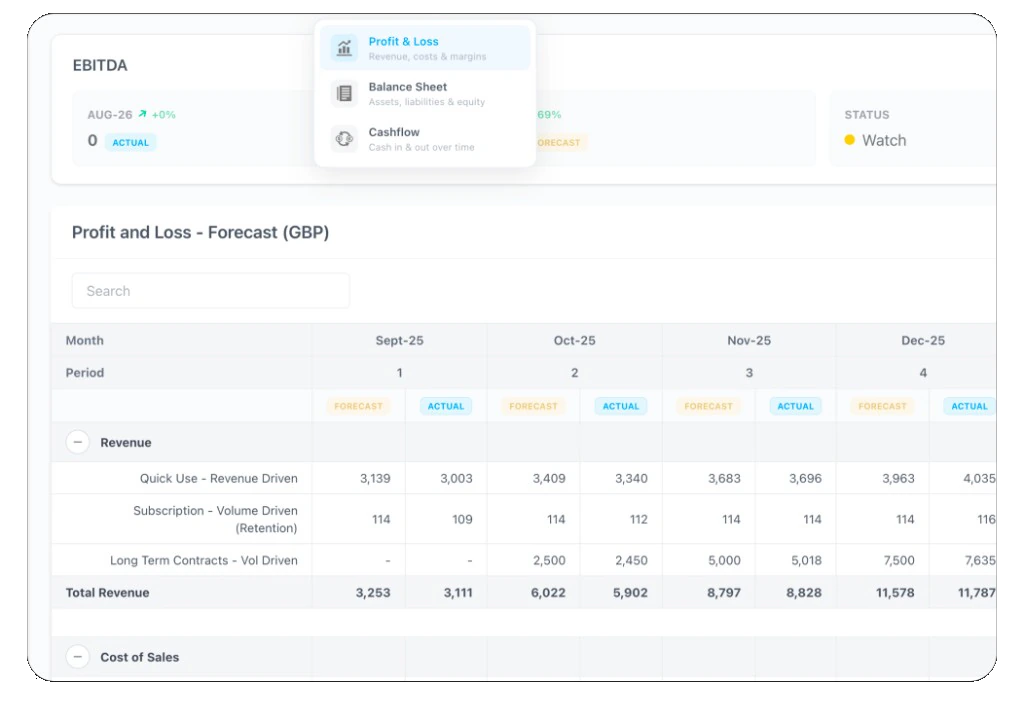
Task: Click the Oct-25 FORECAST badge
Action: pyautogui.click(x=534, y=406)
